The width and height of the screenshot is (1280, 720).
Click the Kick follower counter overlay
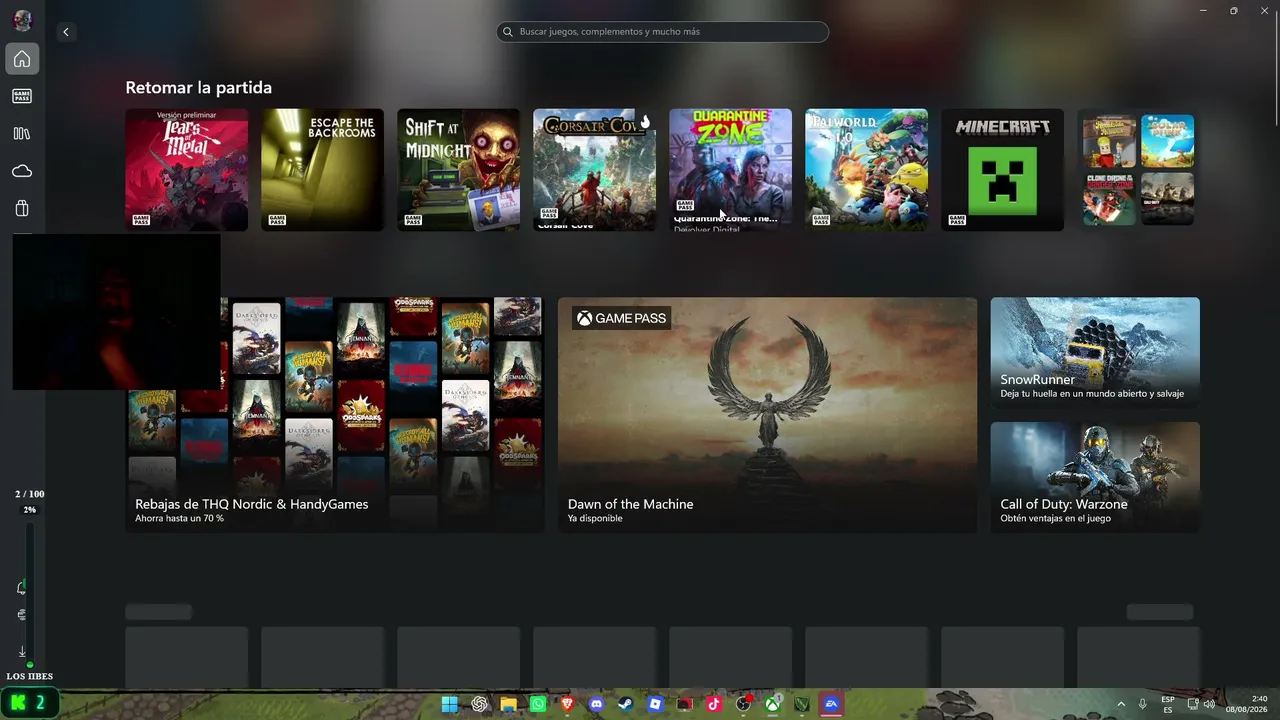pyautogui.click(x=29, y=702)
